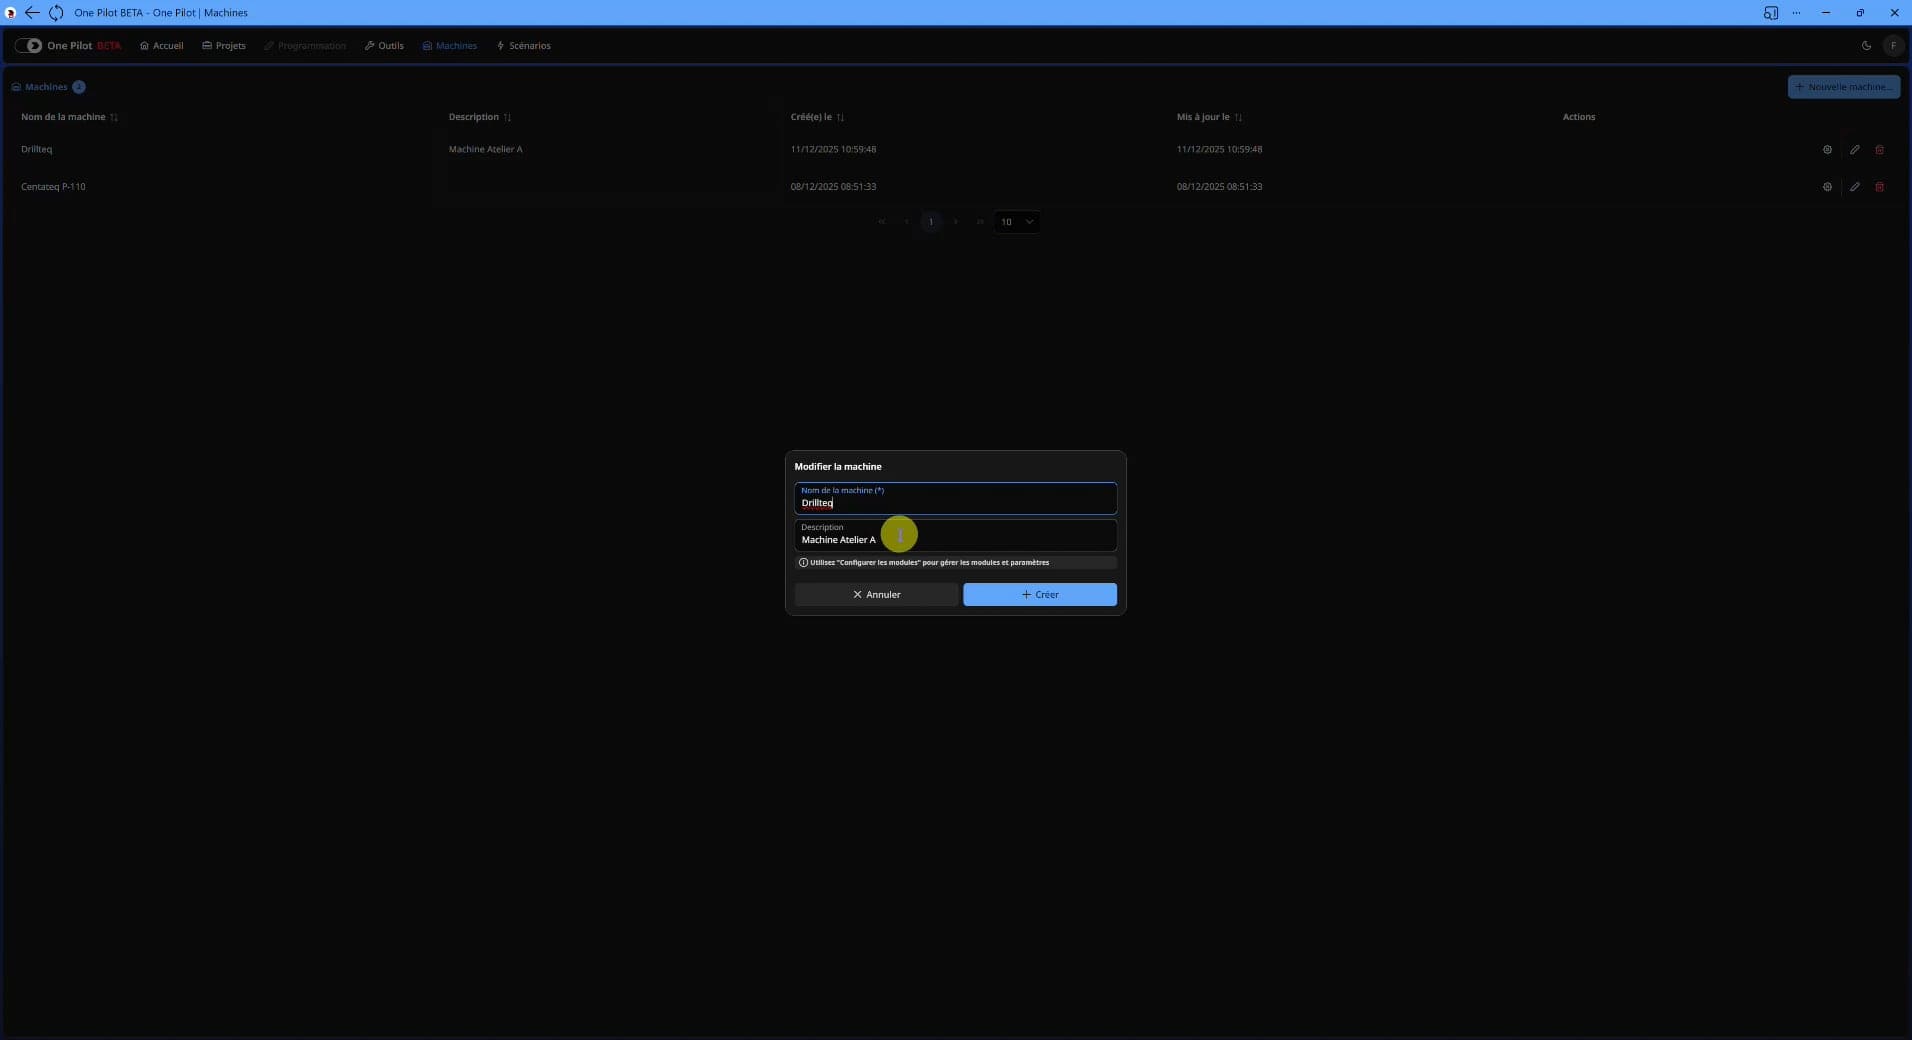This screenshot has height=1040, width=1912.
Task: Open the Accueil page
Action: coord(161,46)
